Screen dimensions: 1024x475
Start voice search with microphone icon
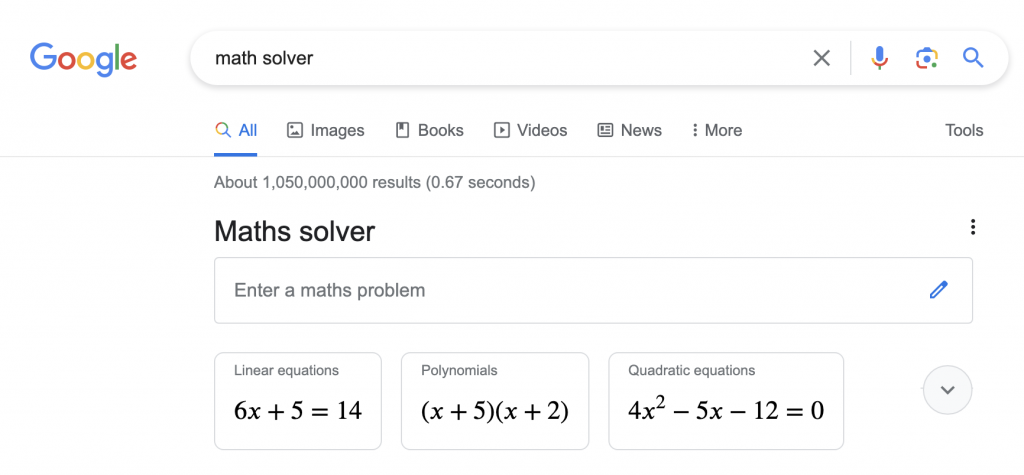(x=880, y=58)
